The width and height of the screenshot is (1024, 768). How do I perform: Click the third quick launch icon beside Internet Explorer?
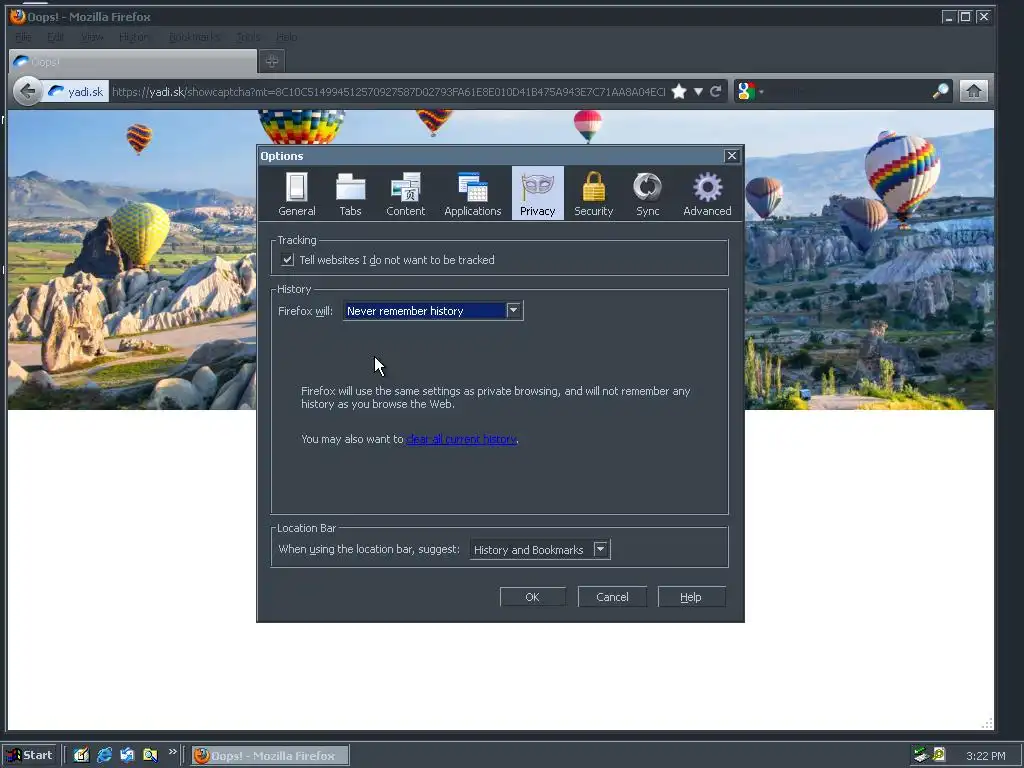tap(127, 755)
